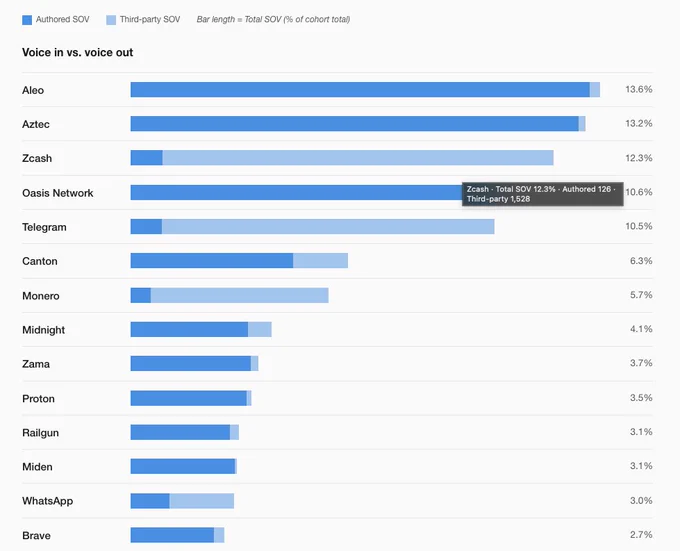Click Telegram's authored SOV bar segment

[x=146, y=226]
